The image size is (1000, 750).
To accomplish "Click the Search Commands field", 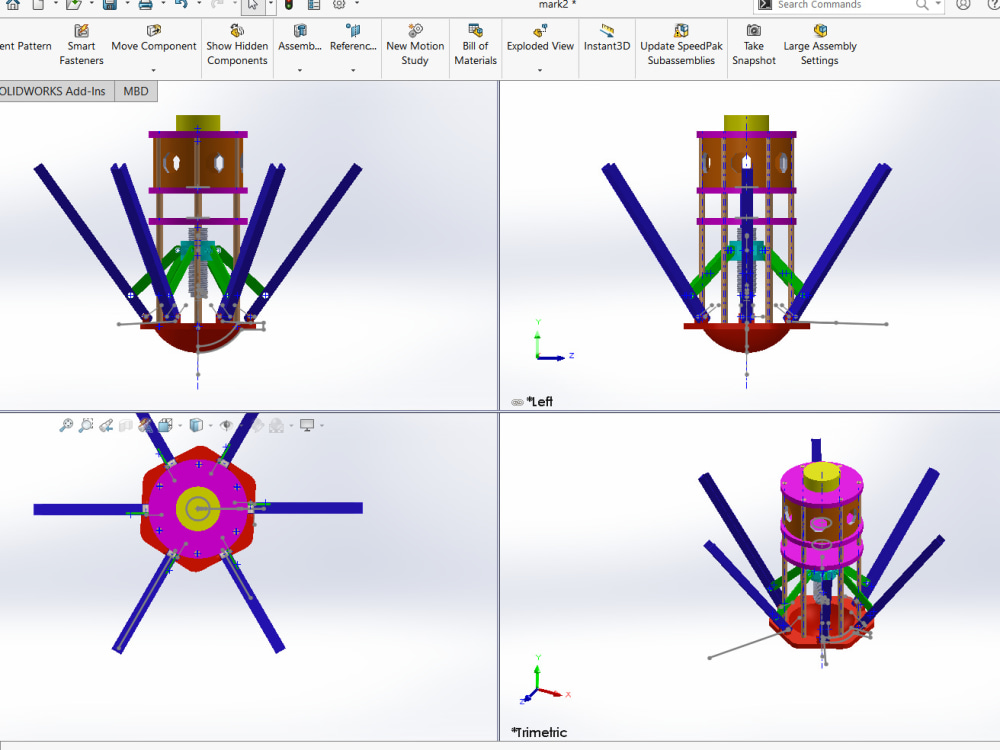I will (850, 5).
